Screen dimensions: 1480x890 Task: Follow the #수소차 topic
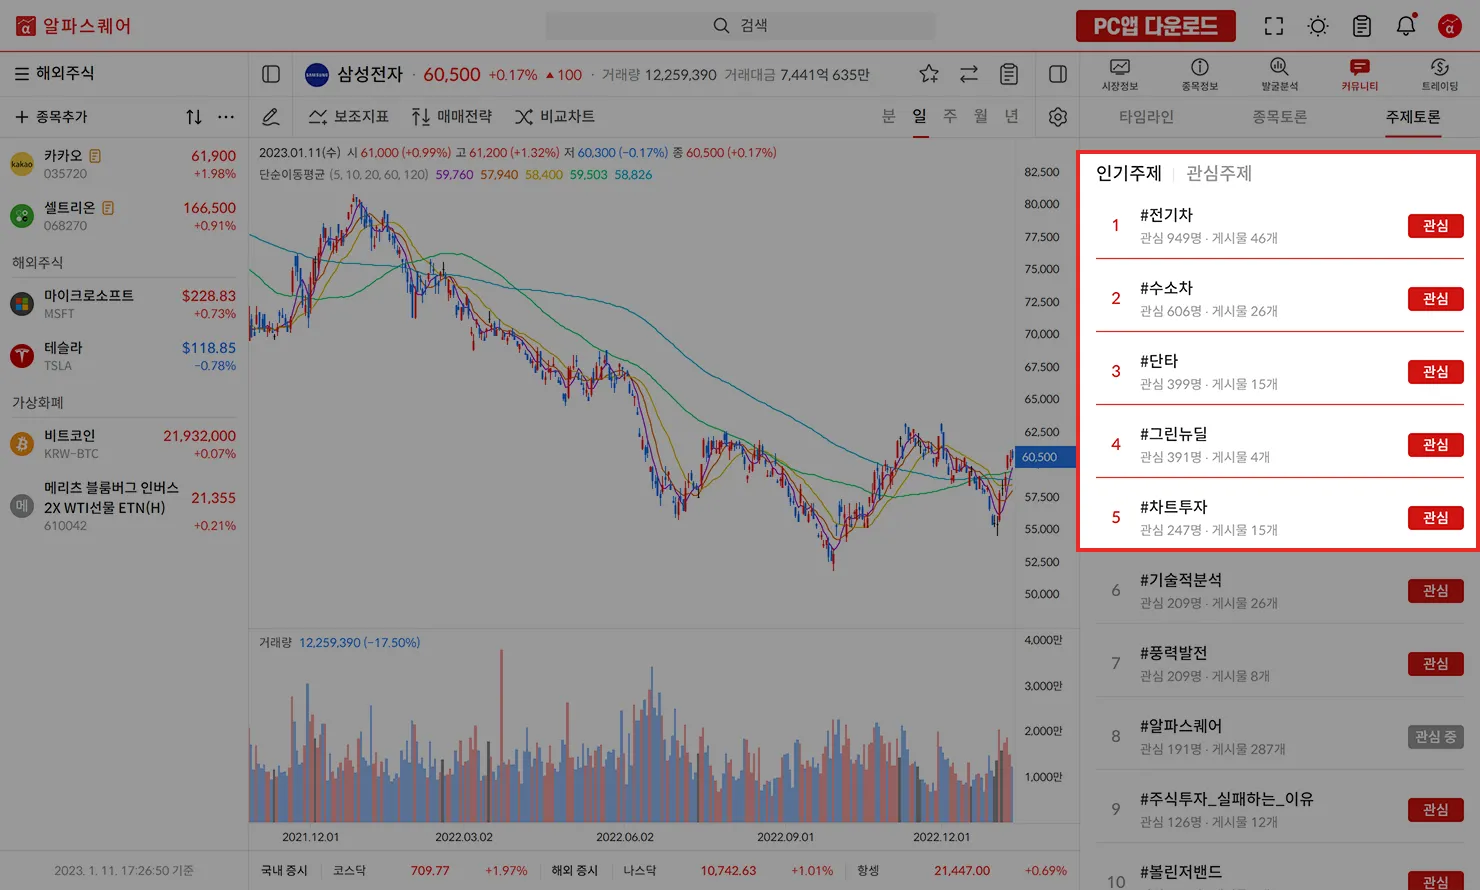[x=1436, y=299]
